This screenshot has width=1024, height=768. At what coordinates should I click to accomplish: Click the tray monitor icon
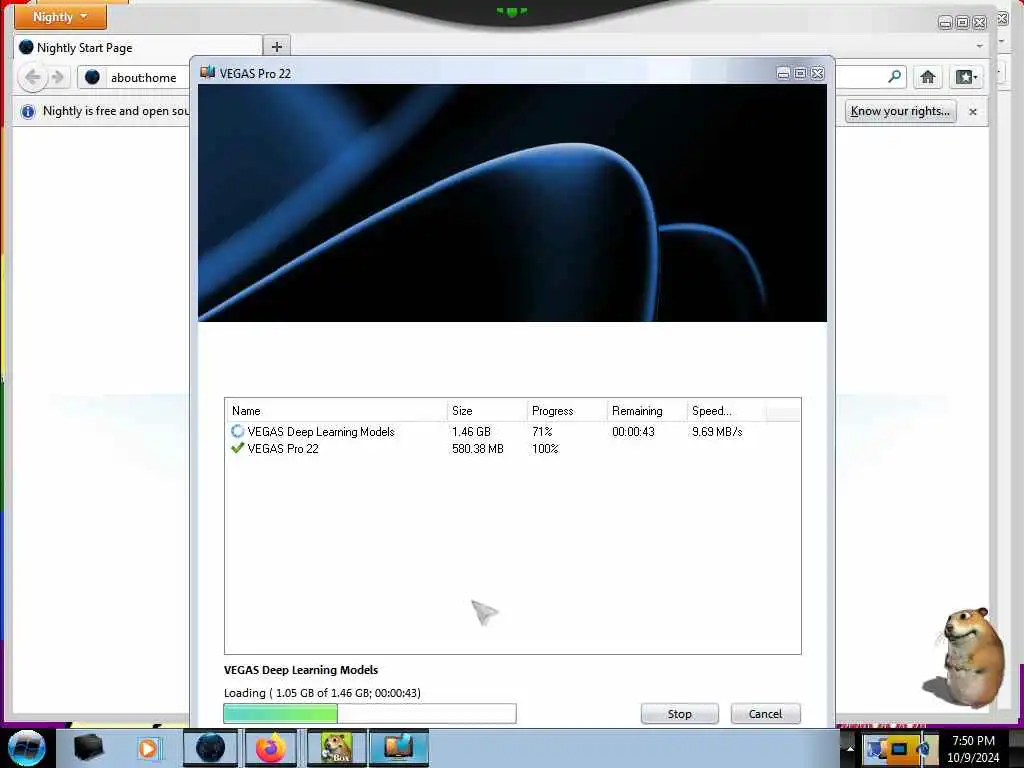pos(899,748)
